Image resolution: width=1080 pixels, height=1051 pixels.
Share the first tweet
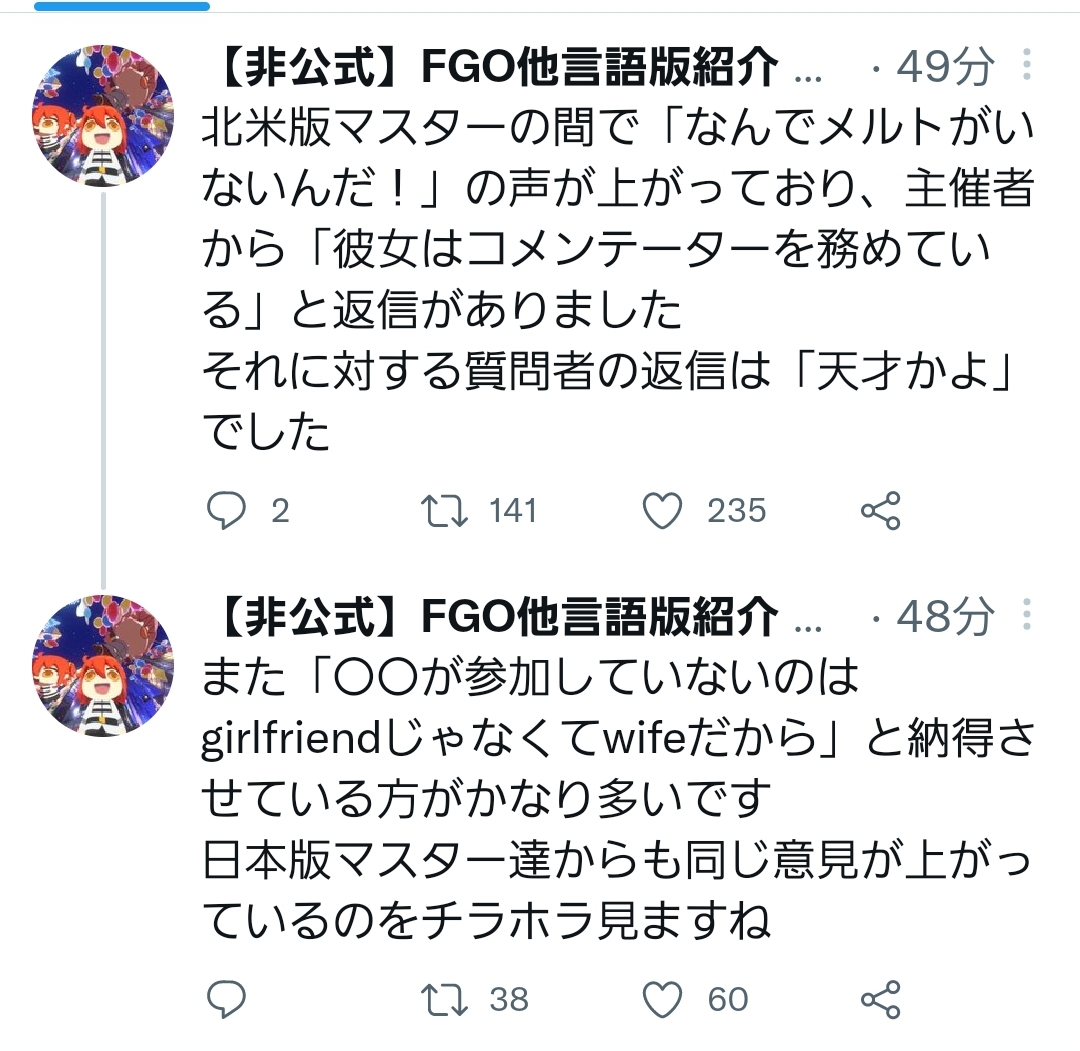coord(880,511)
